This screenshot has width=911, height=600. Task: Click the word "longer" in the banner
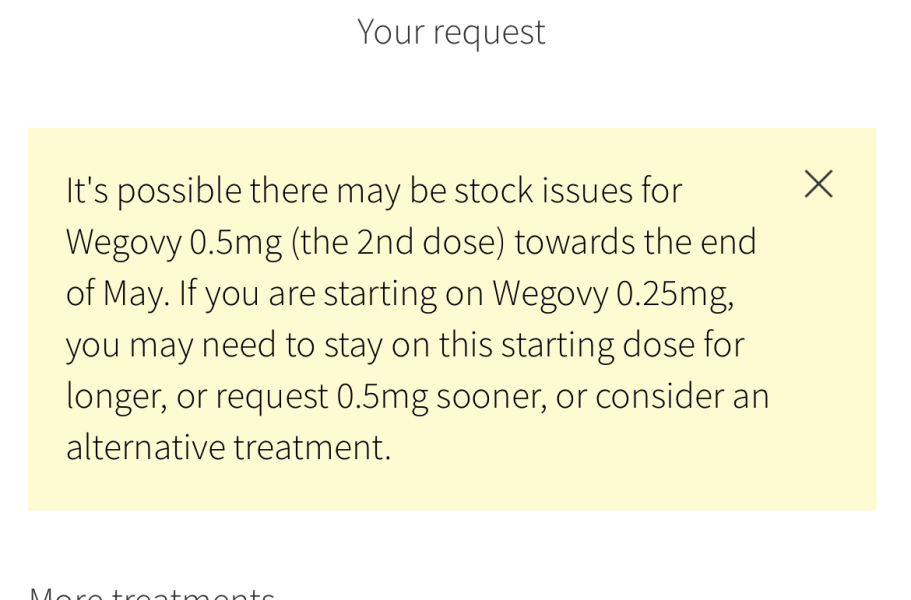tap(114, 396)
